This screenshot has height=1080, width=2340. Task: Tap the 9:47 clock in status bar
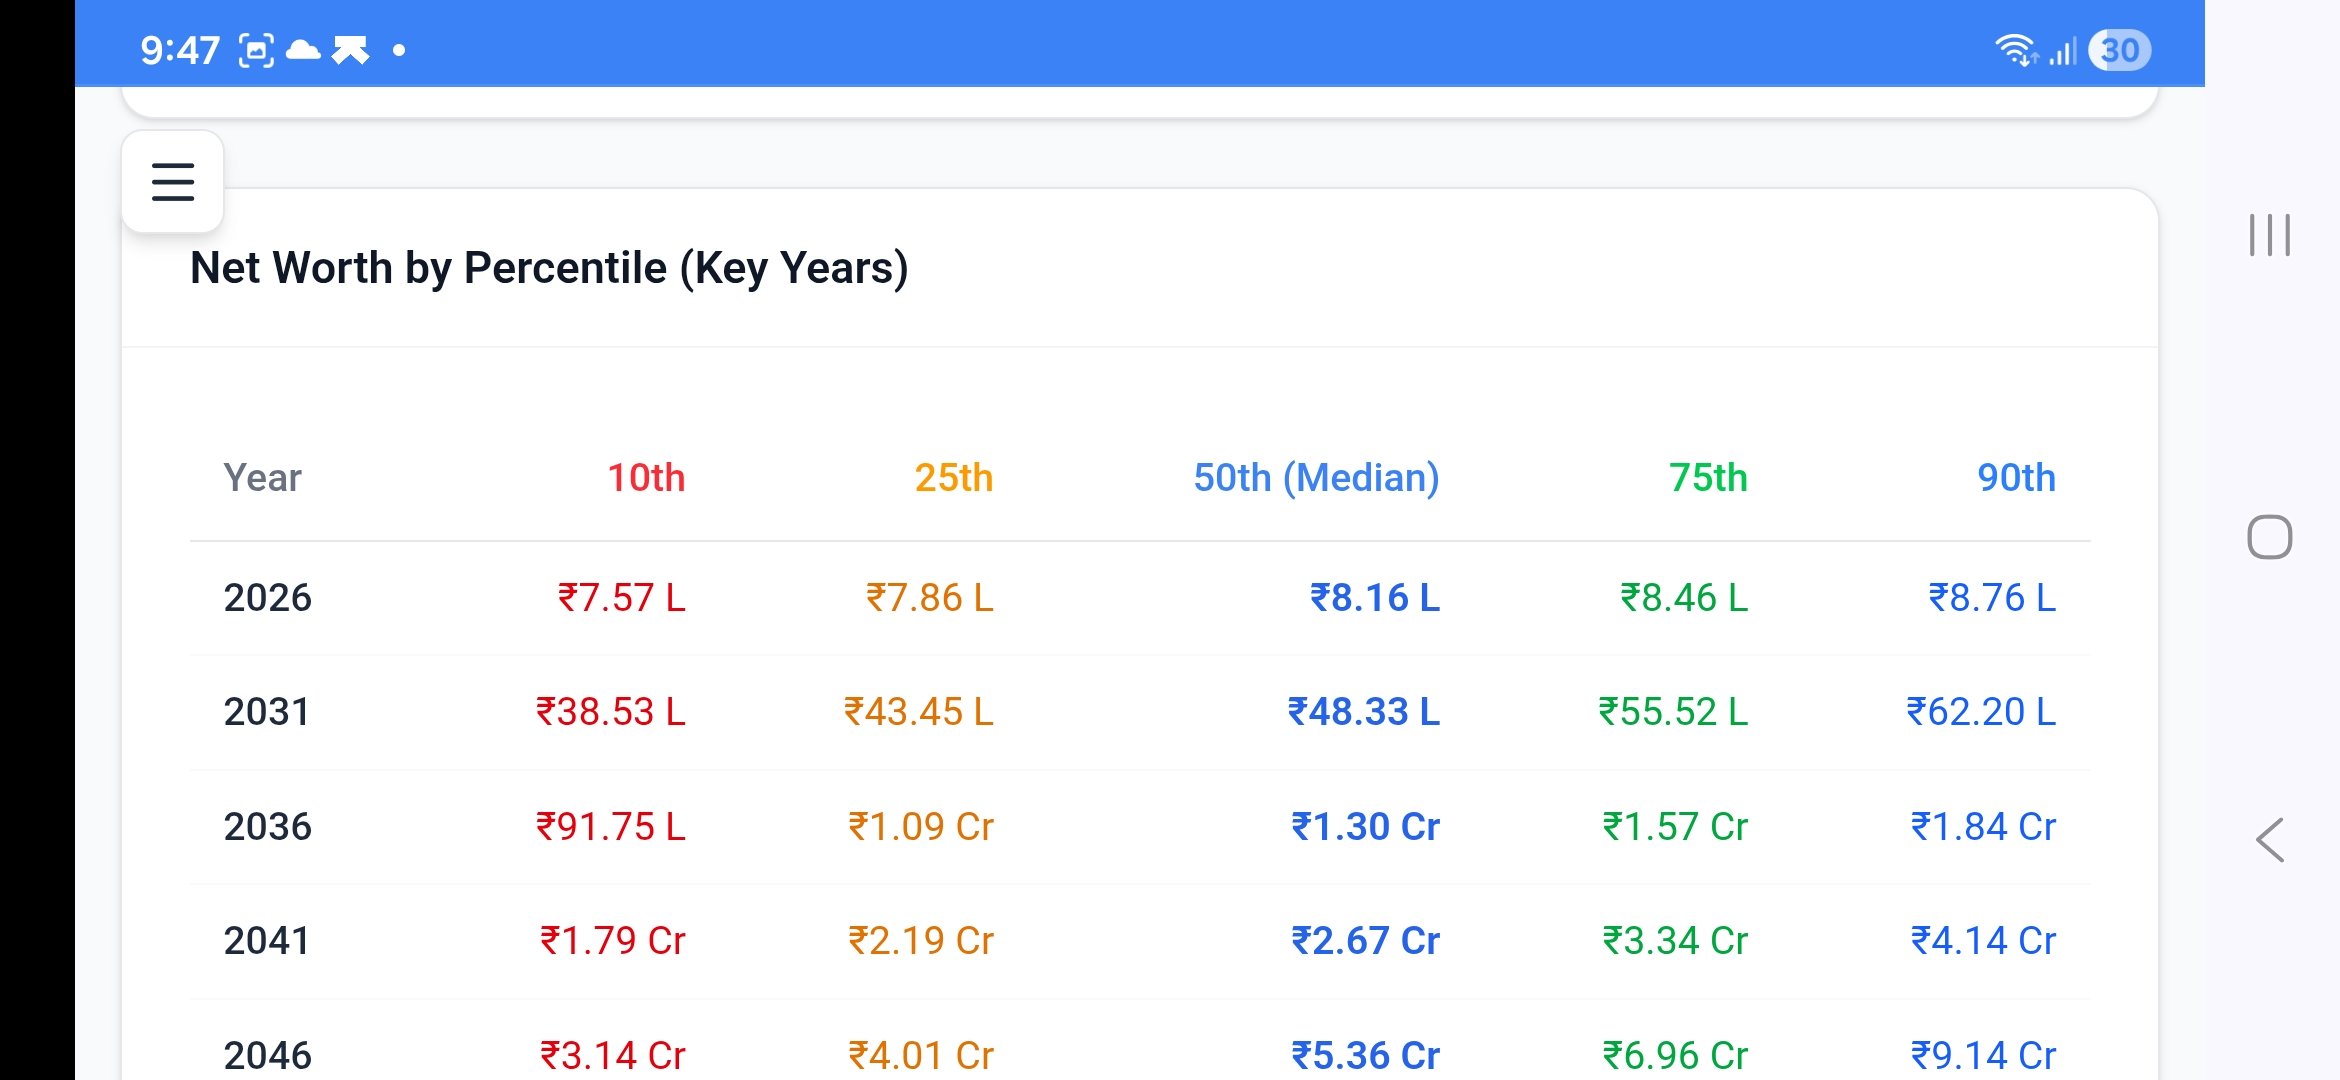tap(180, 50)
